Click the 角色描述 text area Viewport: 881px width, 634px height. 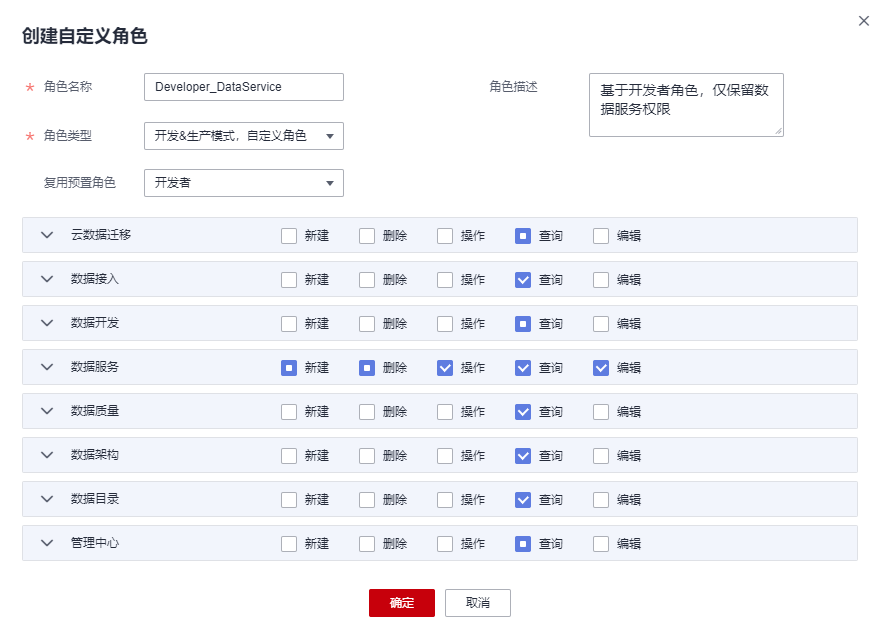pos(685,104)
